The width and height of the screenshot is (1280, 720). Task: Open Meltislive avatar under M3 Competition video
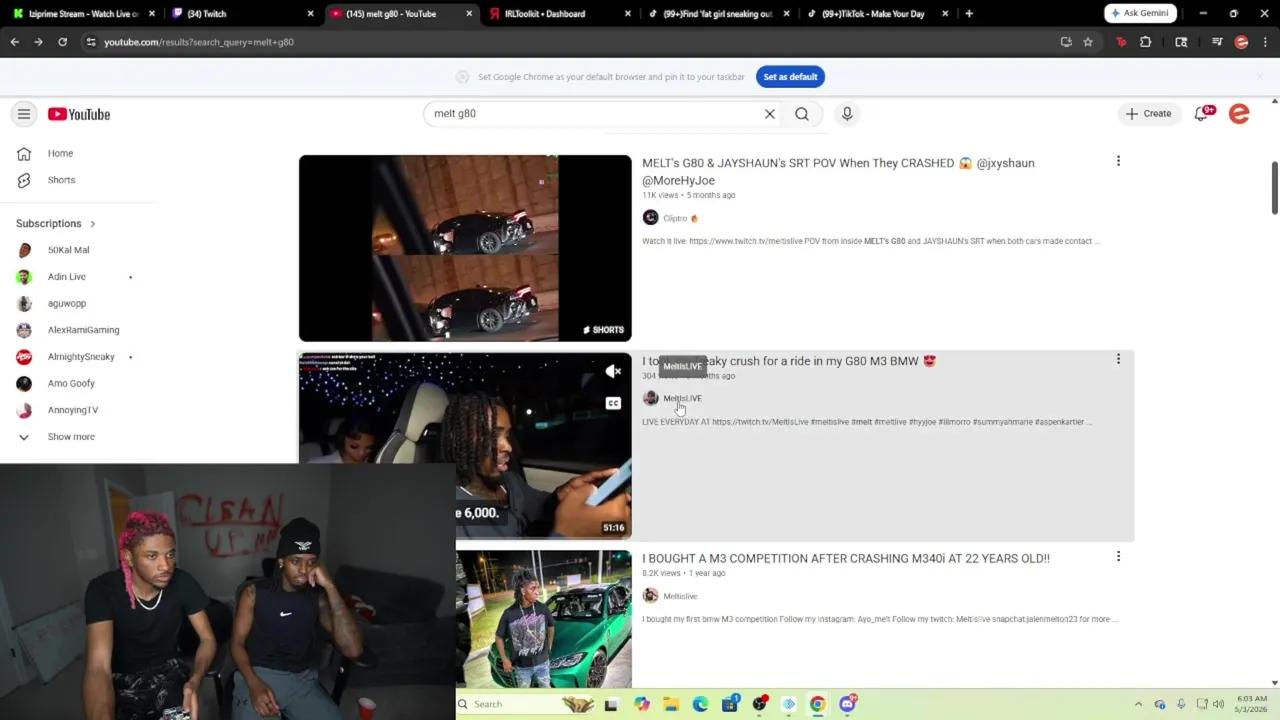[x=650, y=596]
